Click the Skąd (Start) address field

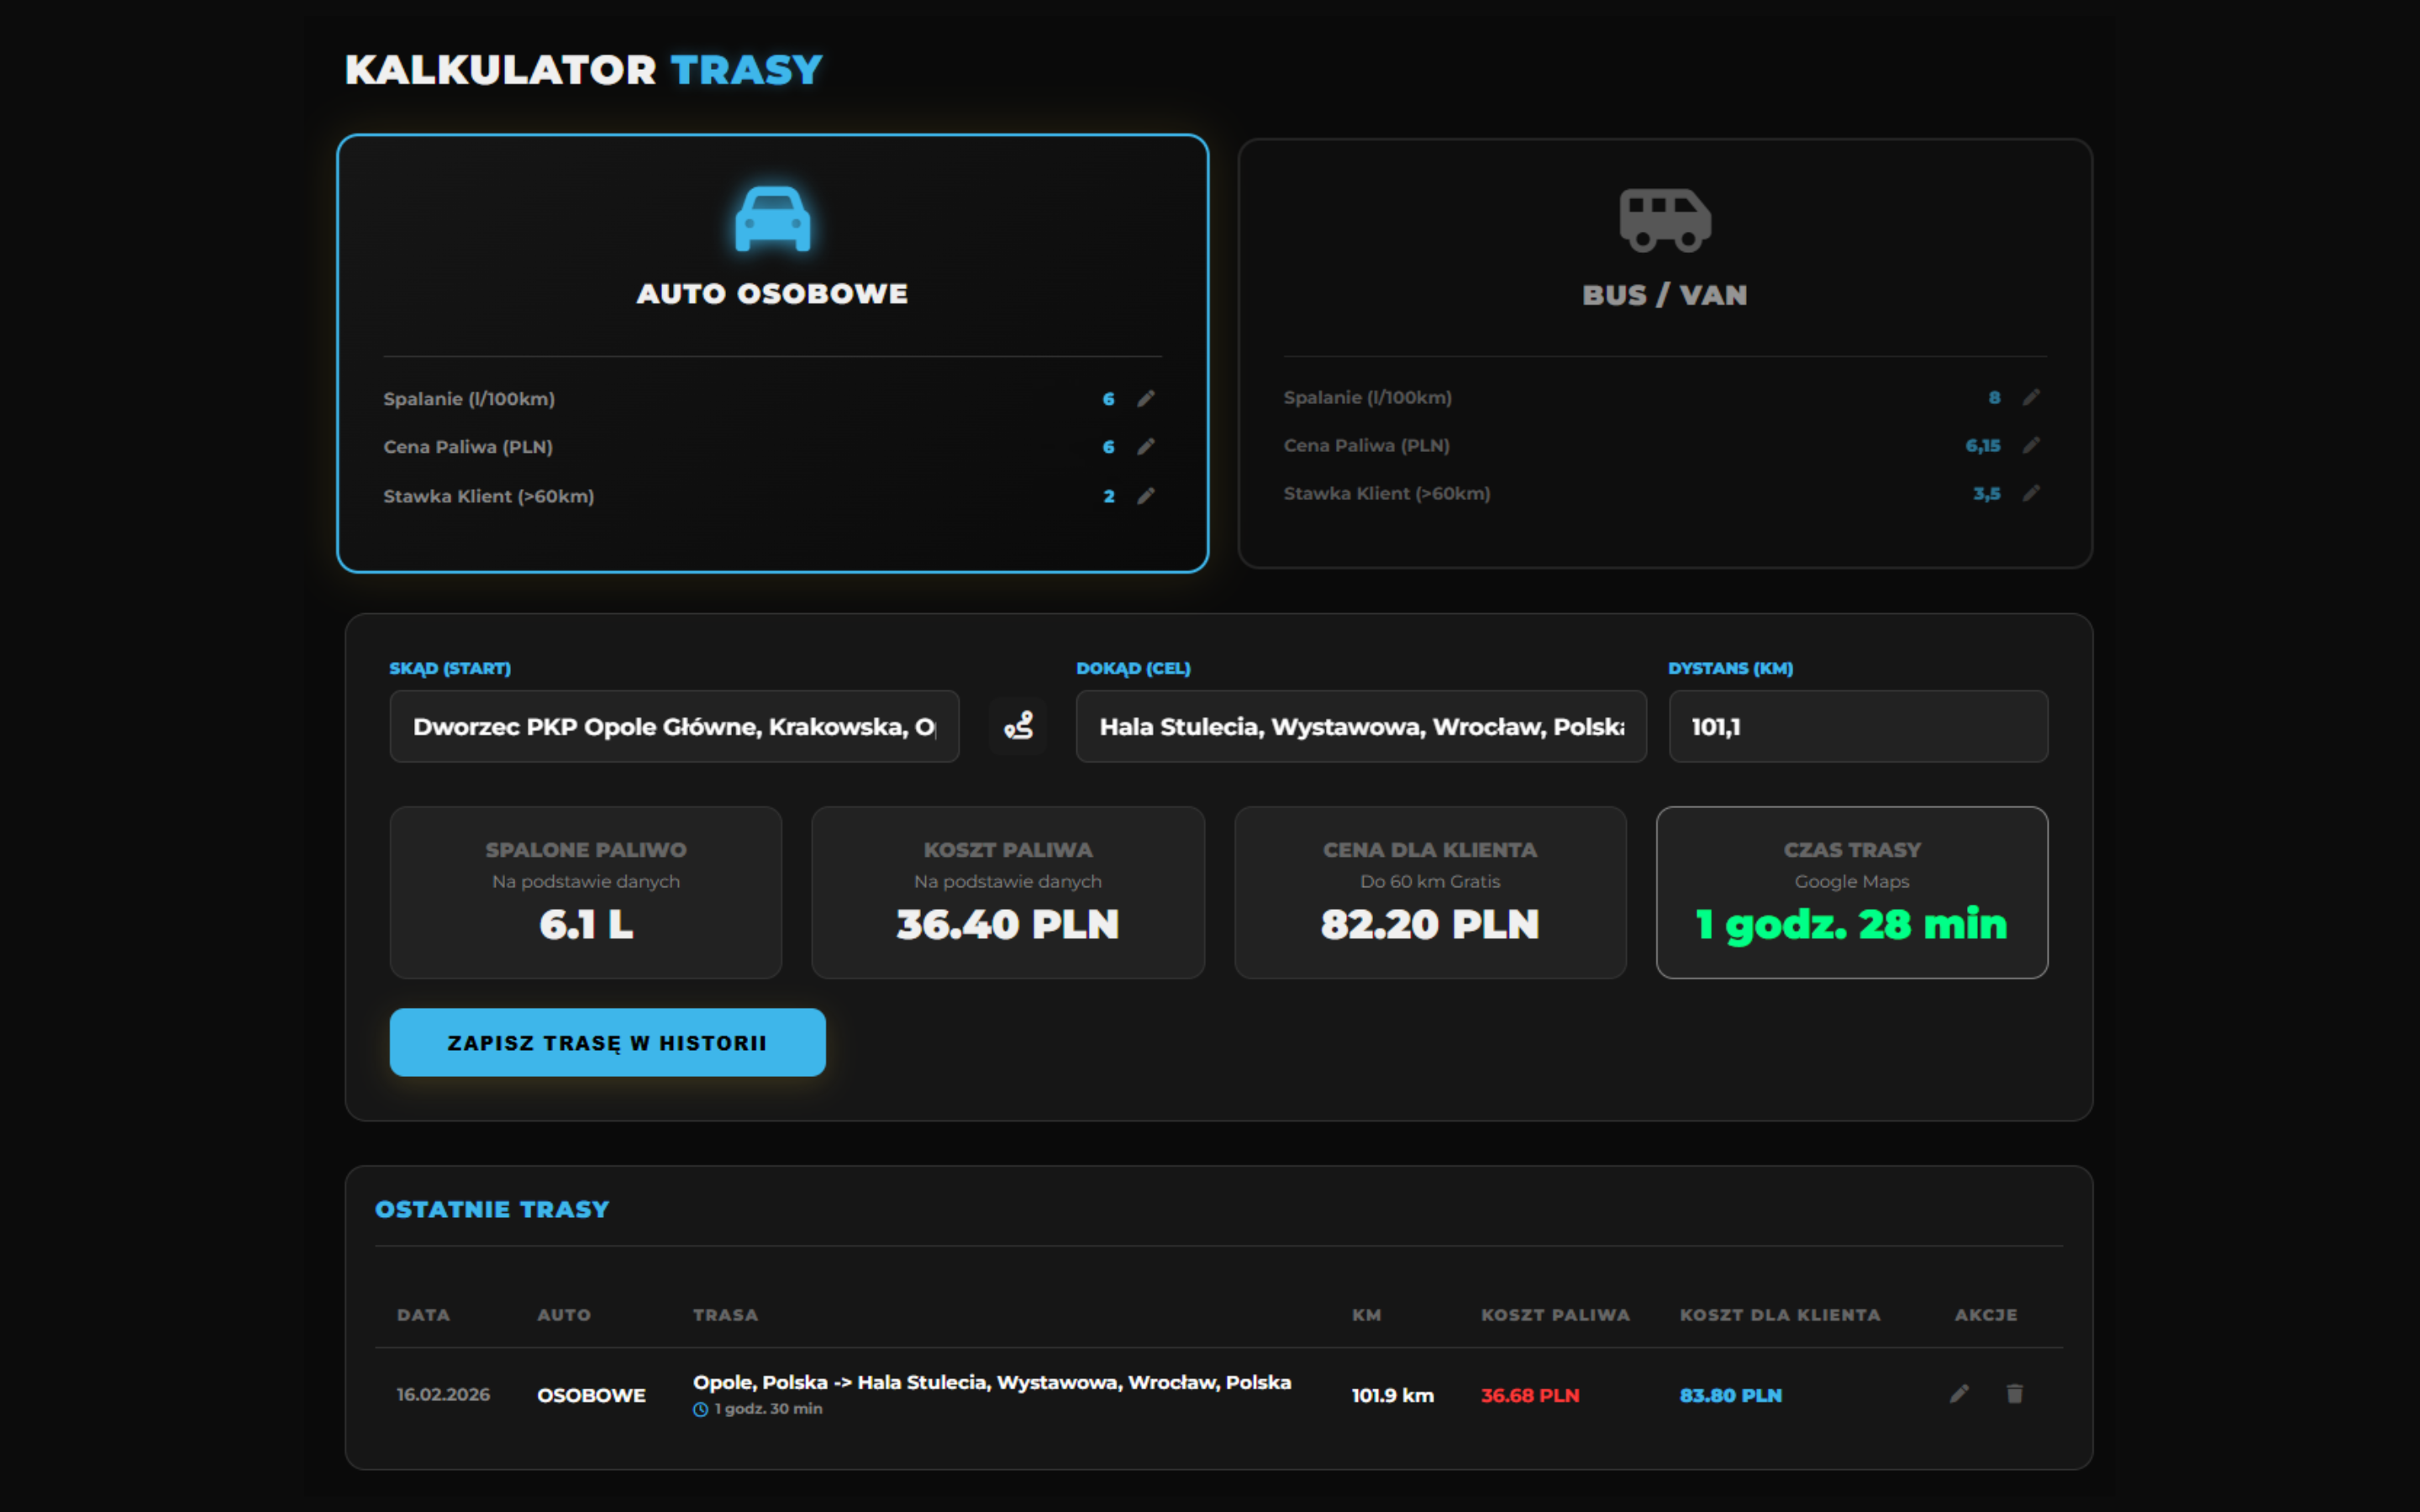coord(673,727)
